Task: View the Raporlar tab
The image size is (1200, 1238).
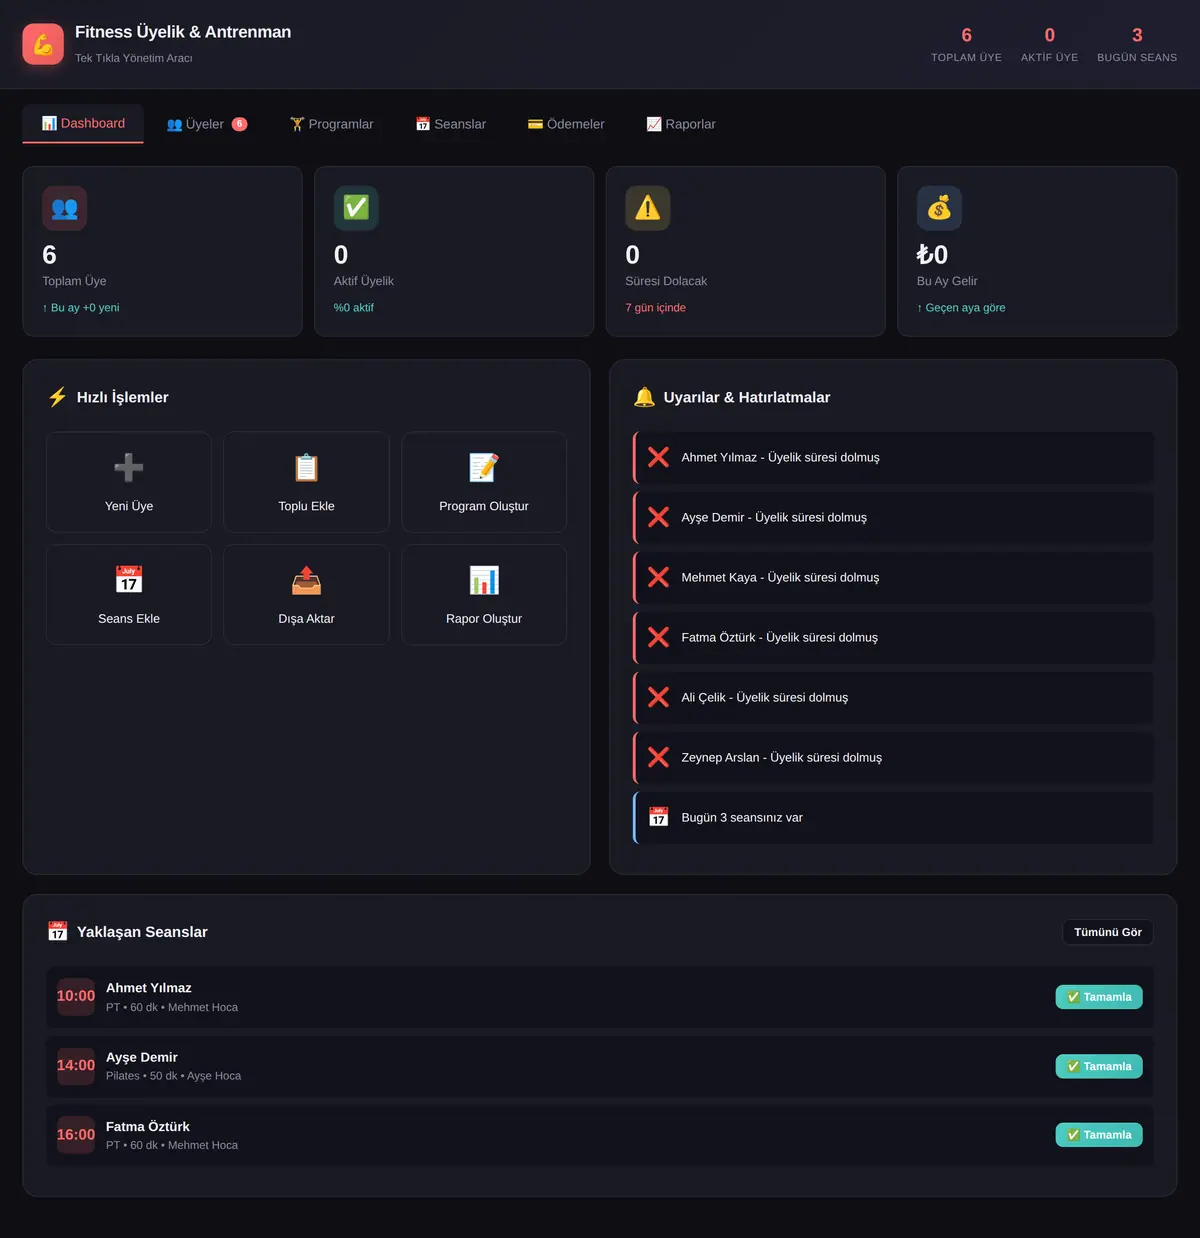Action: coord(681,124)
